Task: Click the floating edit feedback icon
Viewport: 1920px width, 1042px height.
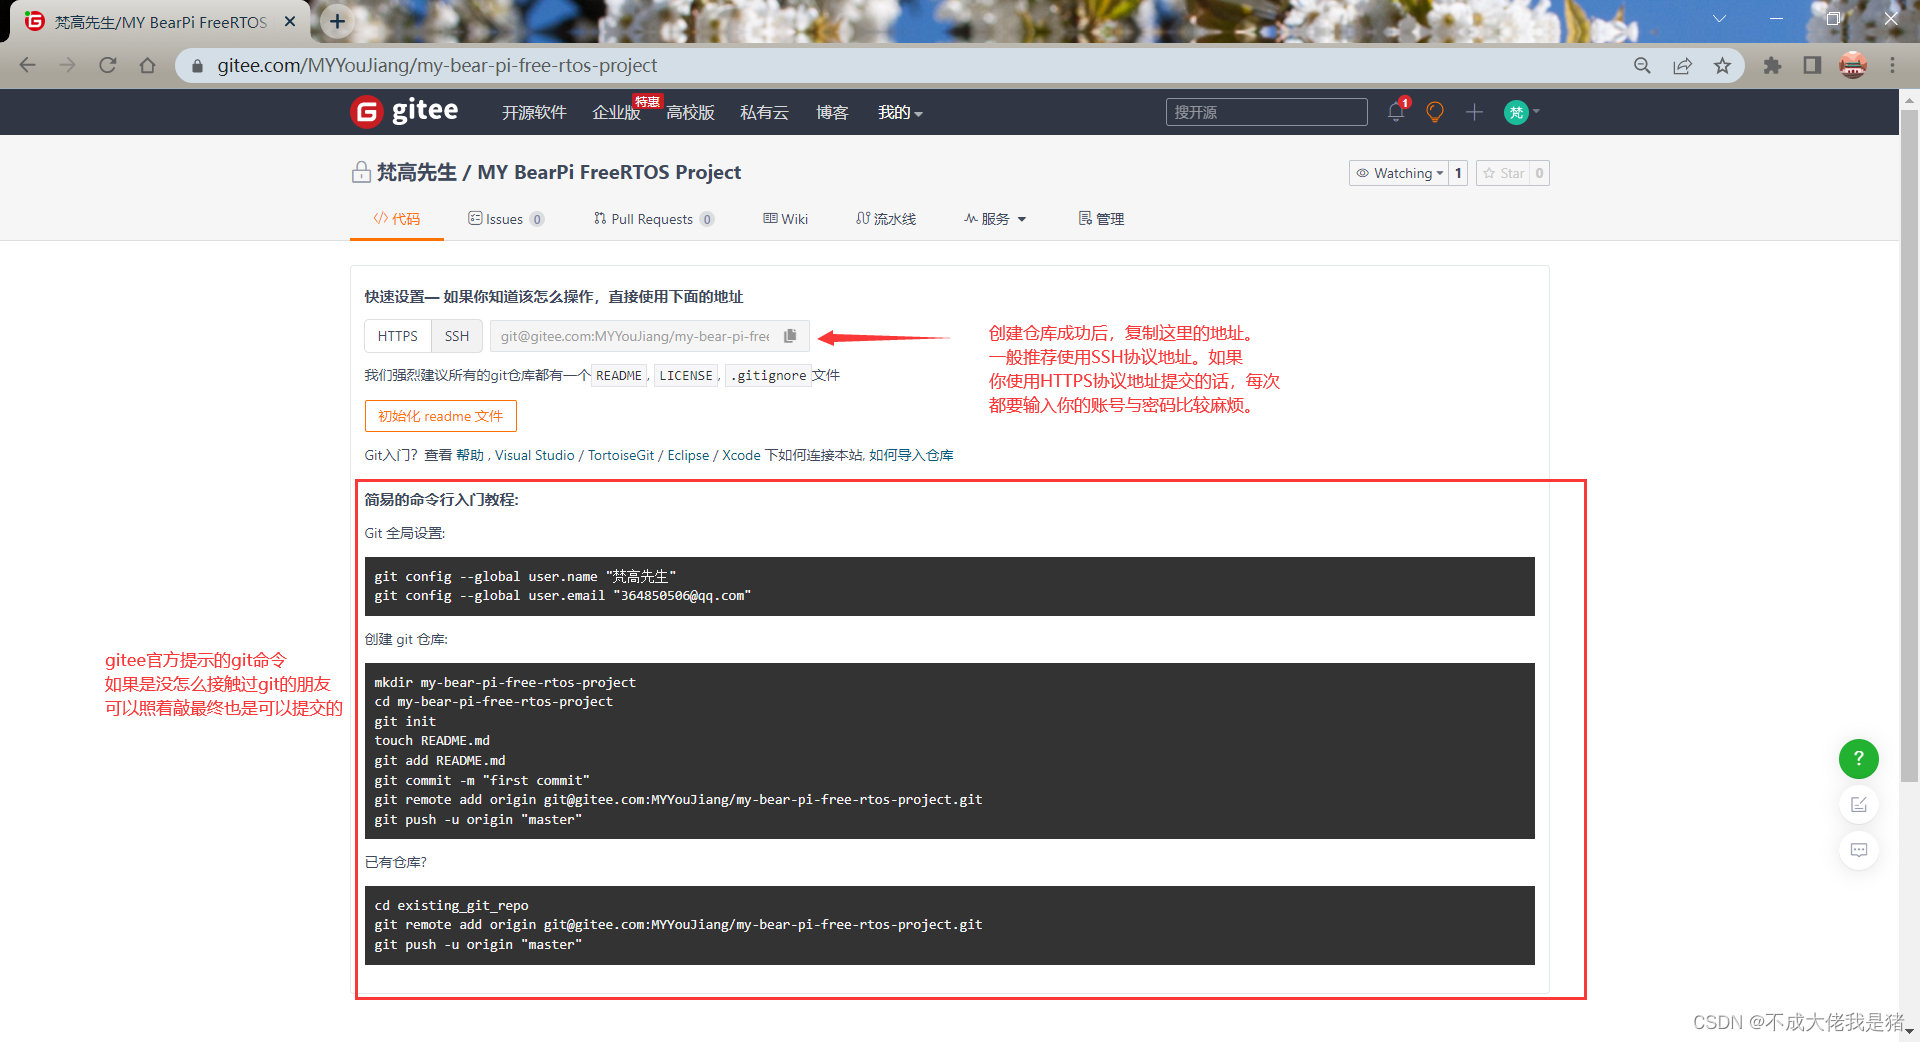Action: tap(1859, 804)
